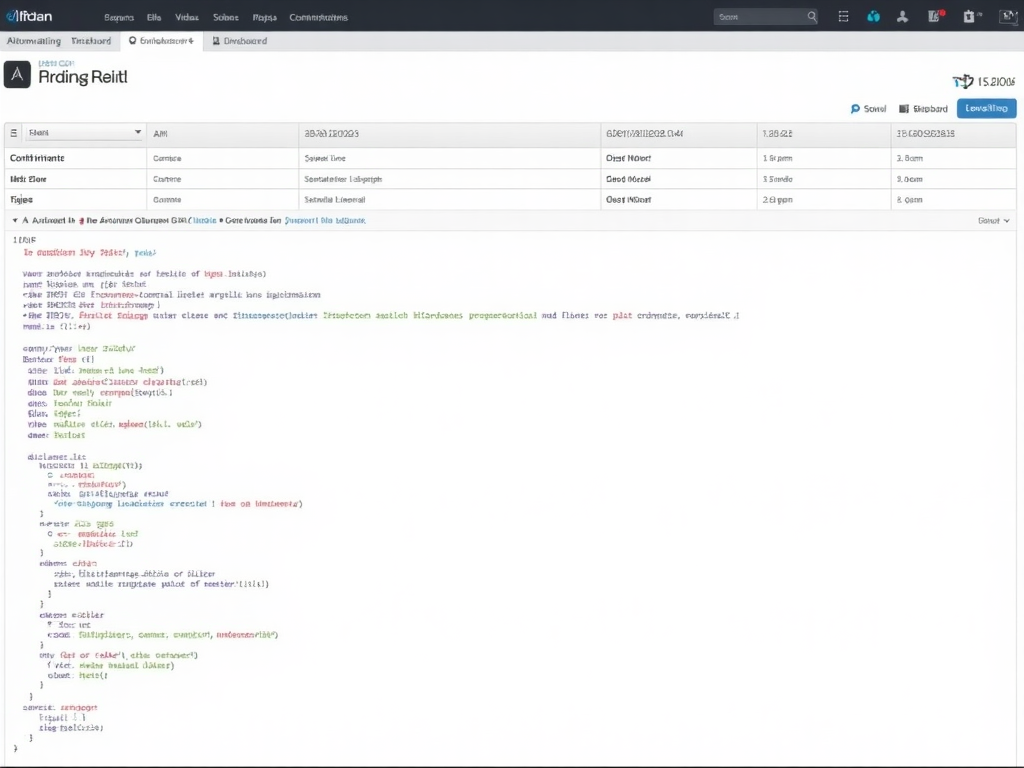The image size is (1024, 768).
Task: Click the labeled speech-bubble button left of blue button
Action: click(868, 108)
